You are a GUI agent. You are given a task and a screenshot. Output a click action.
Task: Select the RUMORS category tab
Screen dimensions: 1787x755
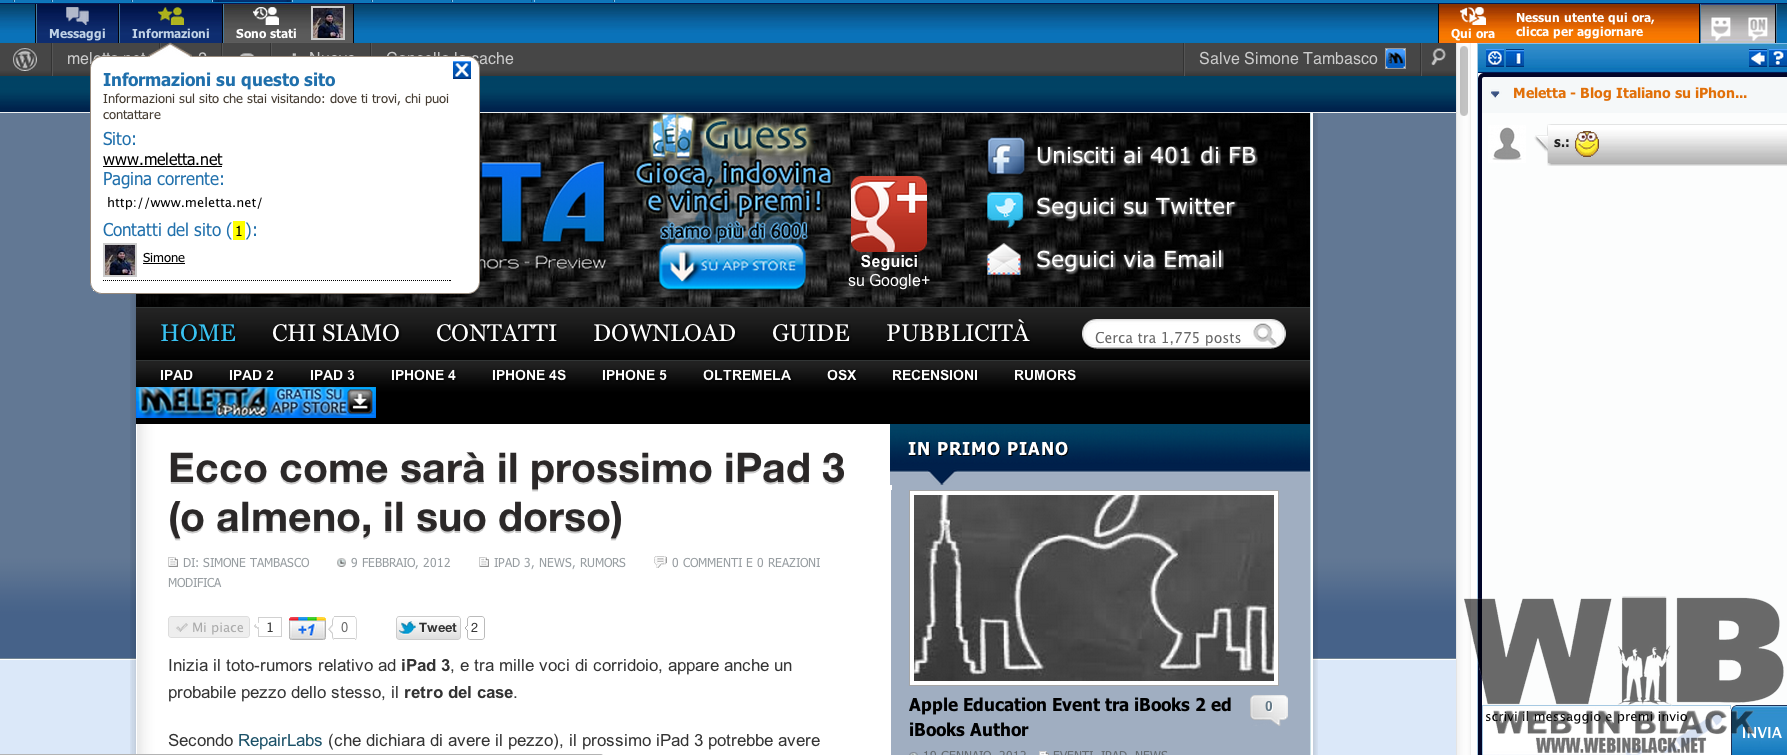coord(1045,375)
